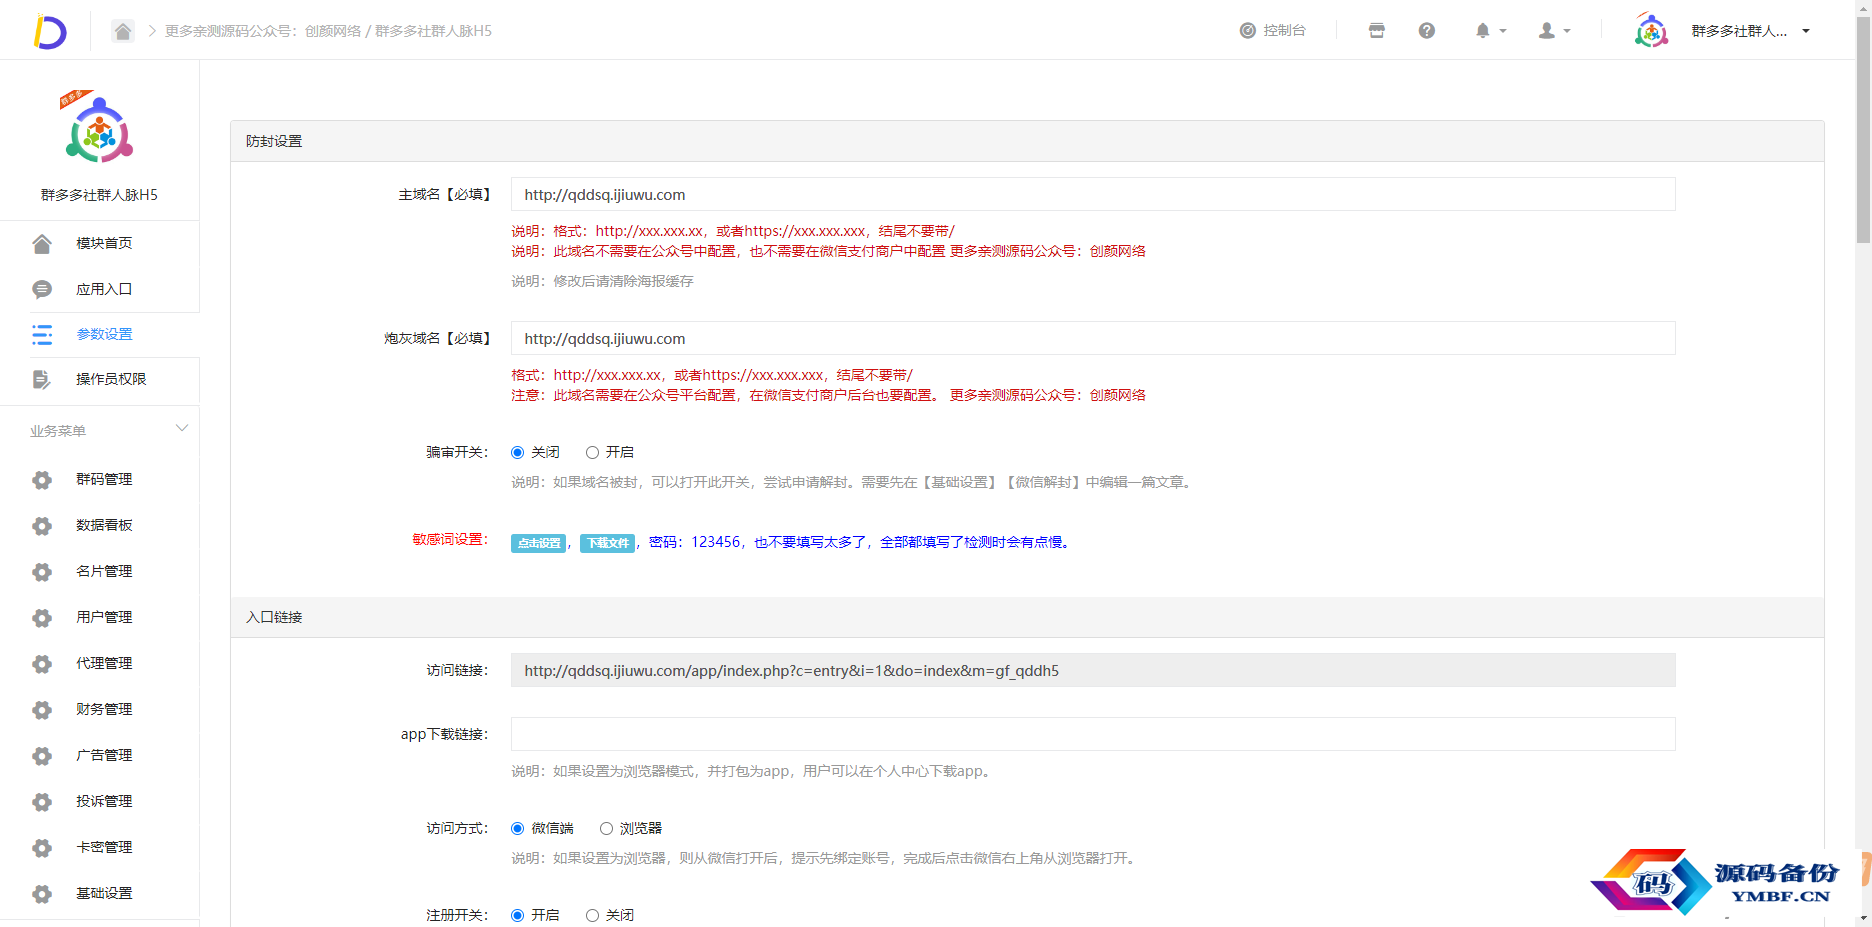
Task: Select 微信端 for 访问方式
Action: pyautogui.click(x=517, y=829)
